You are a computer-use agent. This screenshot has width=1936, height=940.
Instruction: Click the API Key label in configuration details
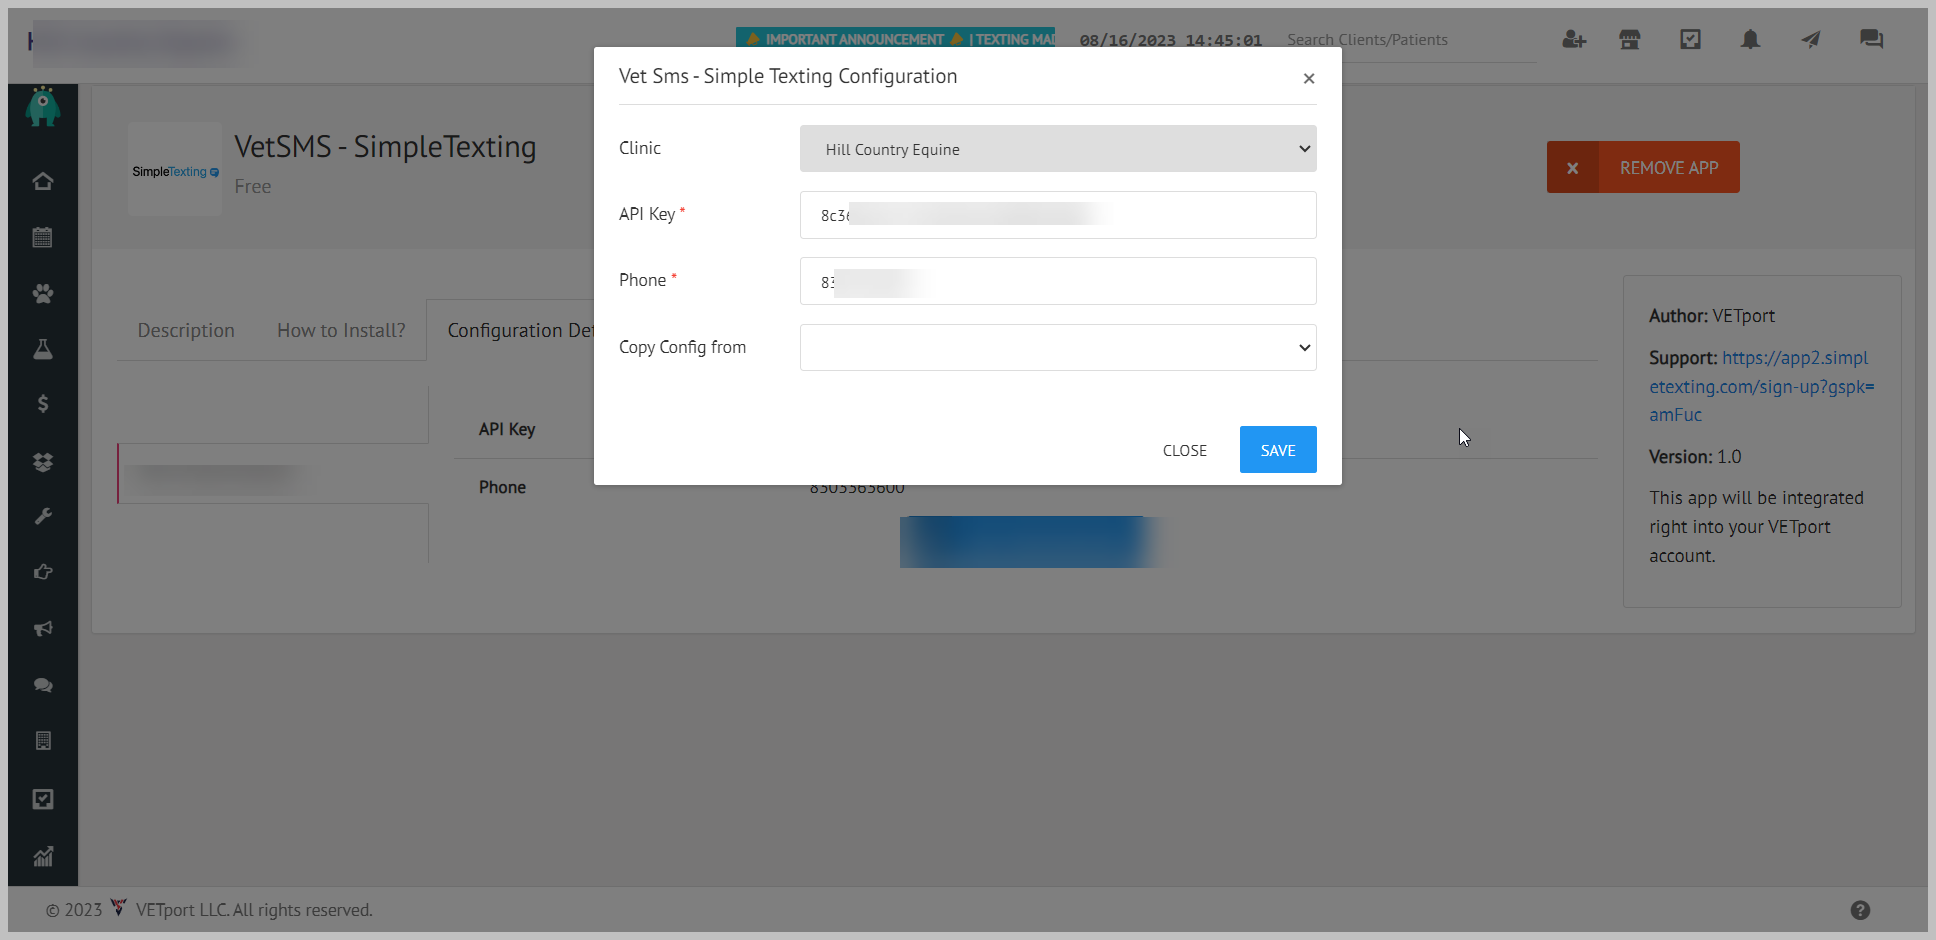[x=507, y=429]
